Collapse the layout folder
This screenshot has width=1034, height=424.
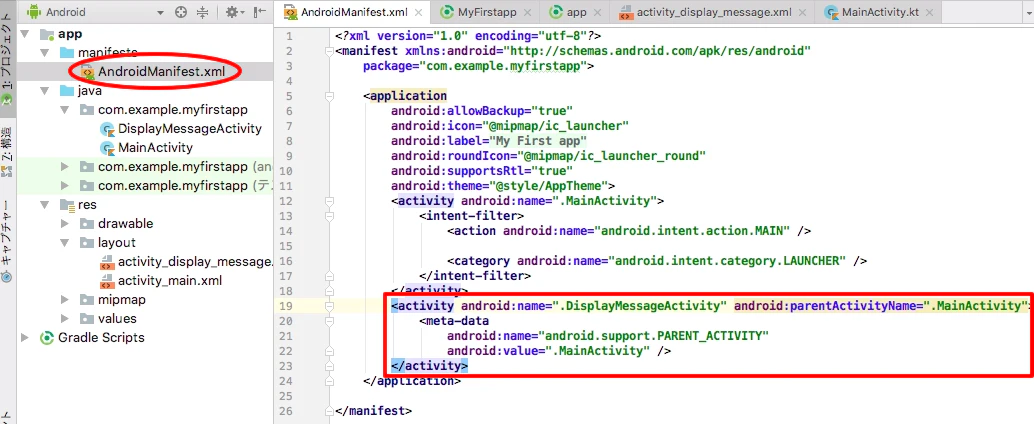click(x=65, y=243)
